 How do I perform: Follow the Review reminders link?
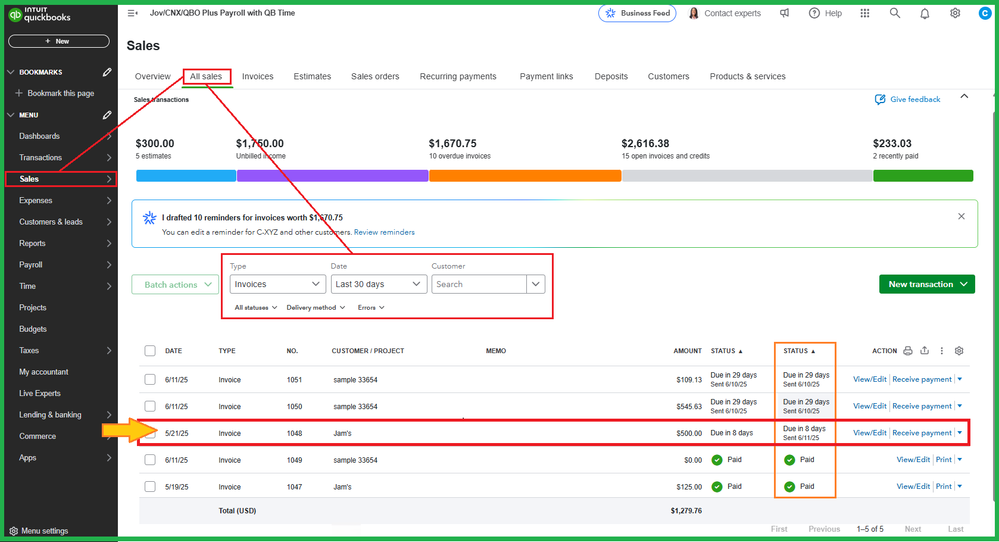384,232
